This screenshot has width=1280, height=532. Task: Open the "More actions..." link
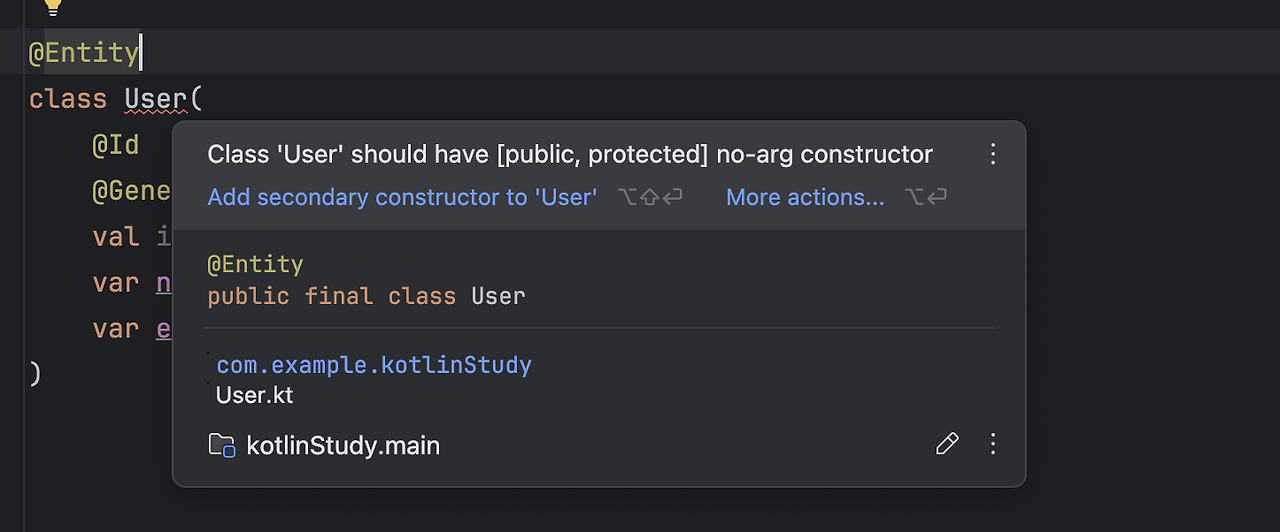click(x=805, y=197)
